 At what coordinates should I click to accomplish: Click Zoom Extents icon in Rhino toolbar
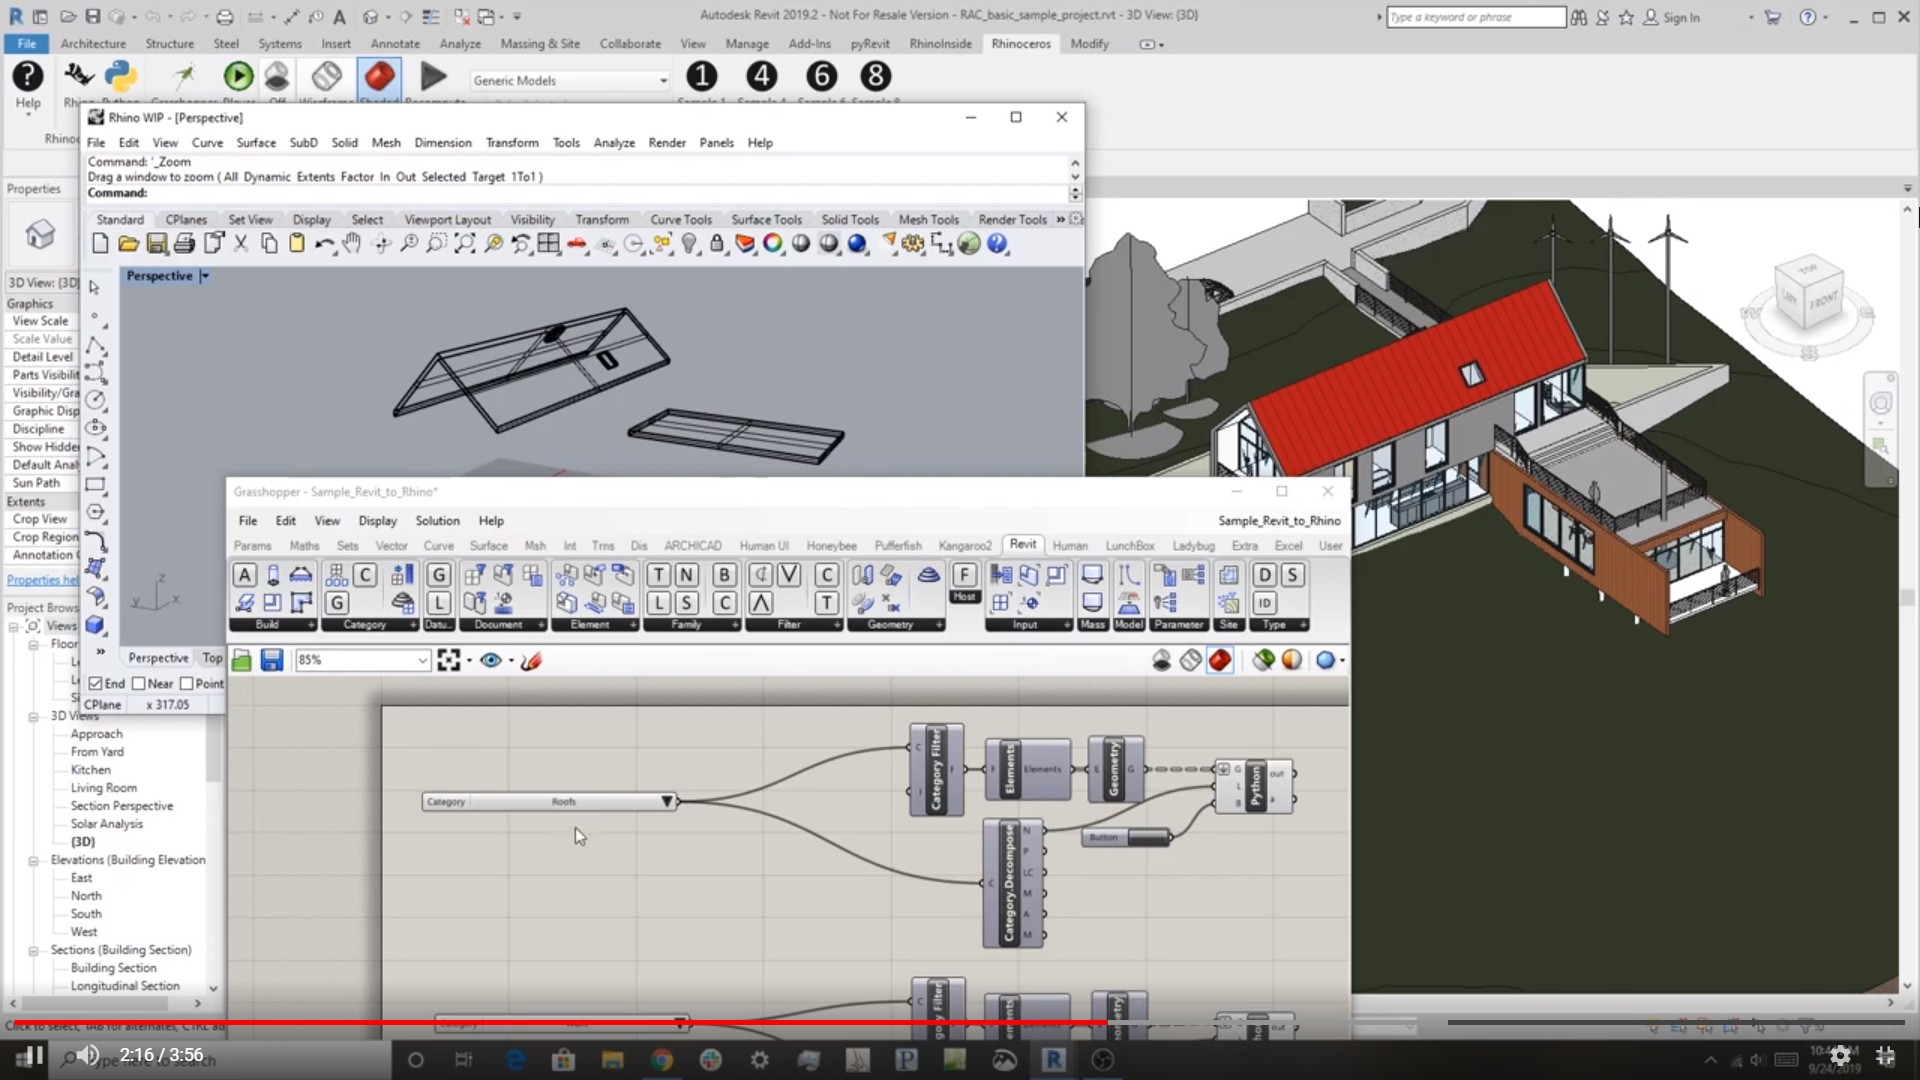tap(465, 243)
